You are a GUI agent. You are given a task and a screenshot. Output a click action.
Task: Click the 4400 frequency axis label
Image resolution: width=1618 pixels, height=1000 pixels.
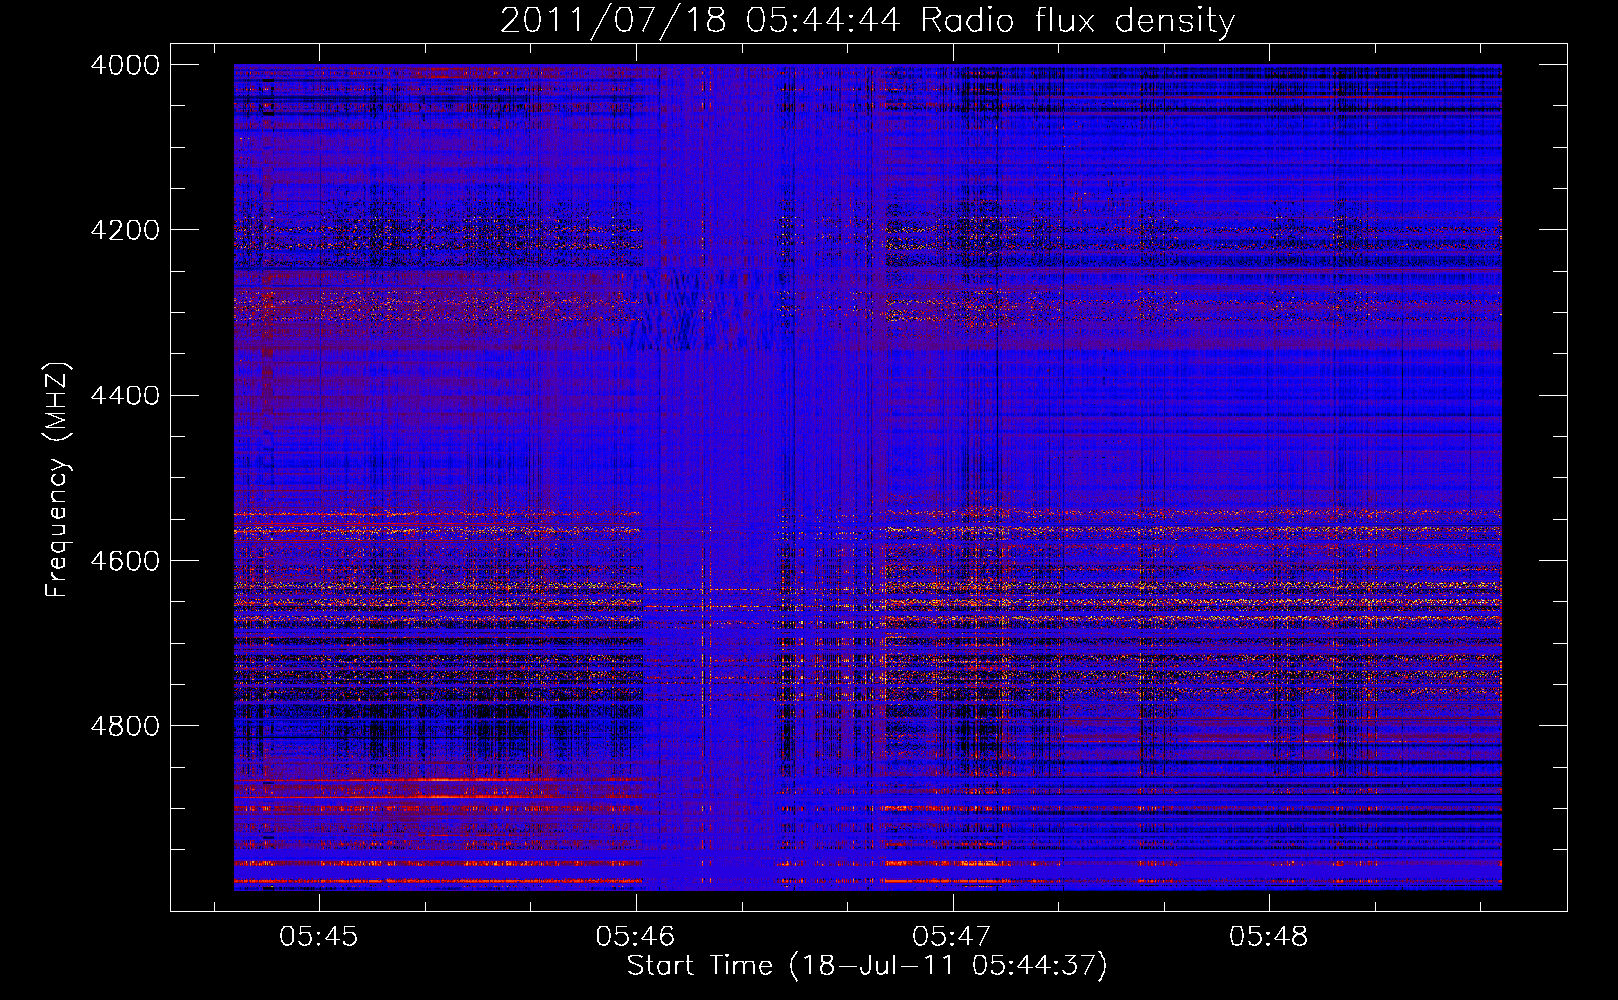pos(124,396)
